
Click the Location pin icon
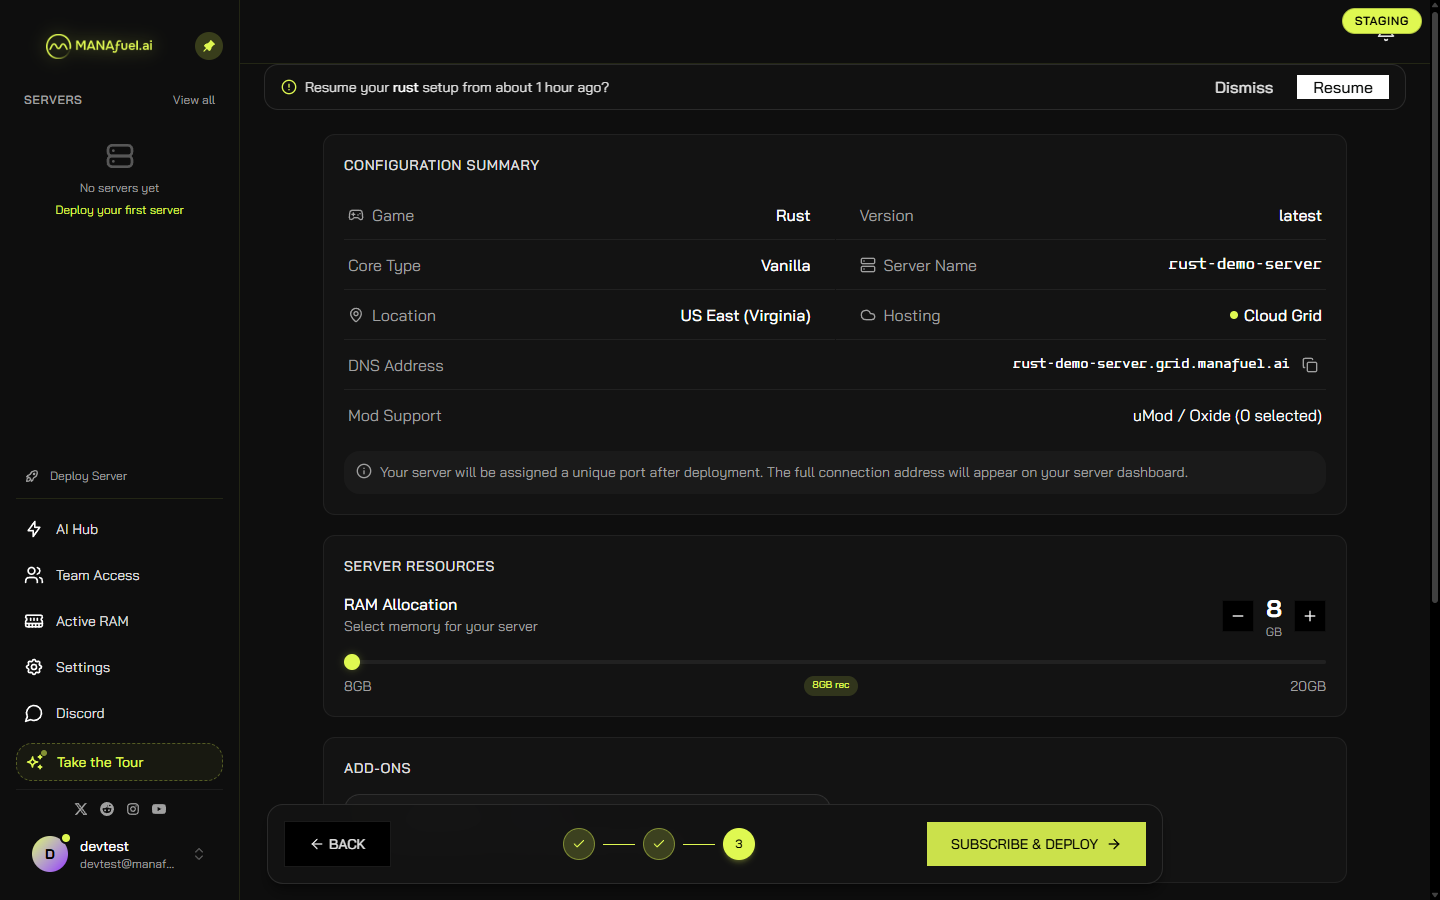[x=356, y=315]
